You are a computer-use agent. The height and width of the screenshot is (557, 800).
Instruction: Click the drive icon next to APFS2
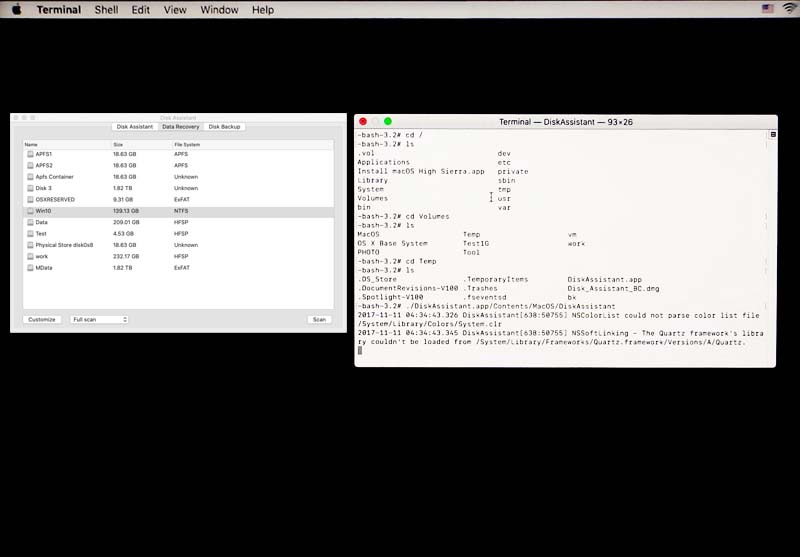pyautogui.click(x=30, y=165)
